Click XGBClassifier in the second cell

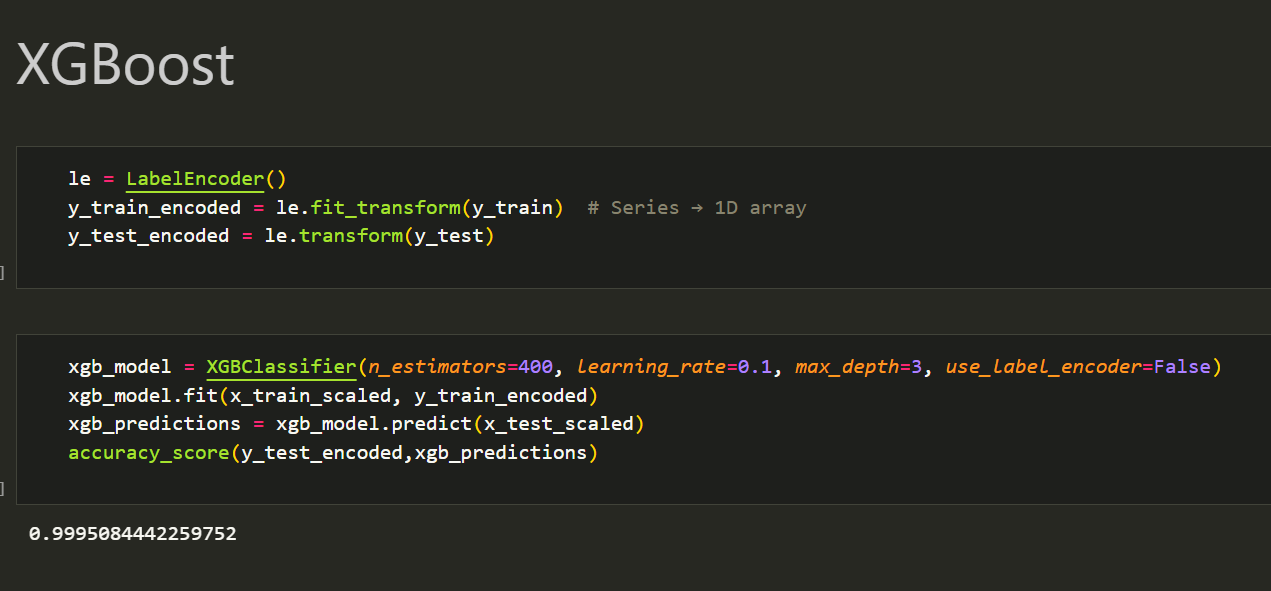click(x=281, y=367)
